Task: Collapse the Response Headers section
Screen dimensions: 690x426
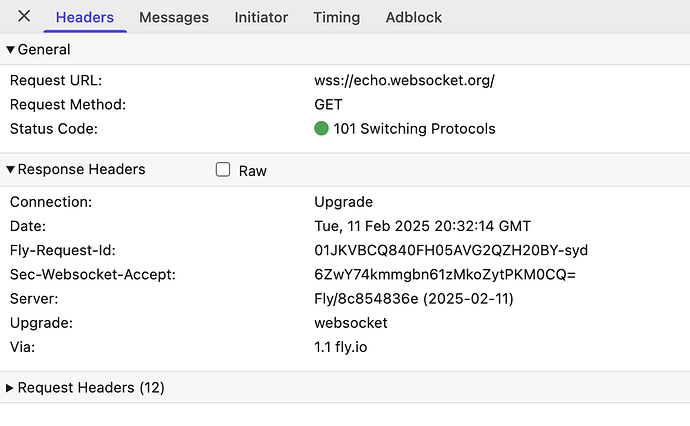Action: pyautogui.click(x=10, y=169)
